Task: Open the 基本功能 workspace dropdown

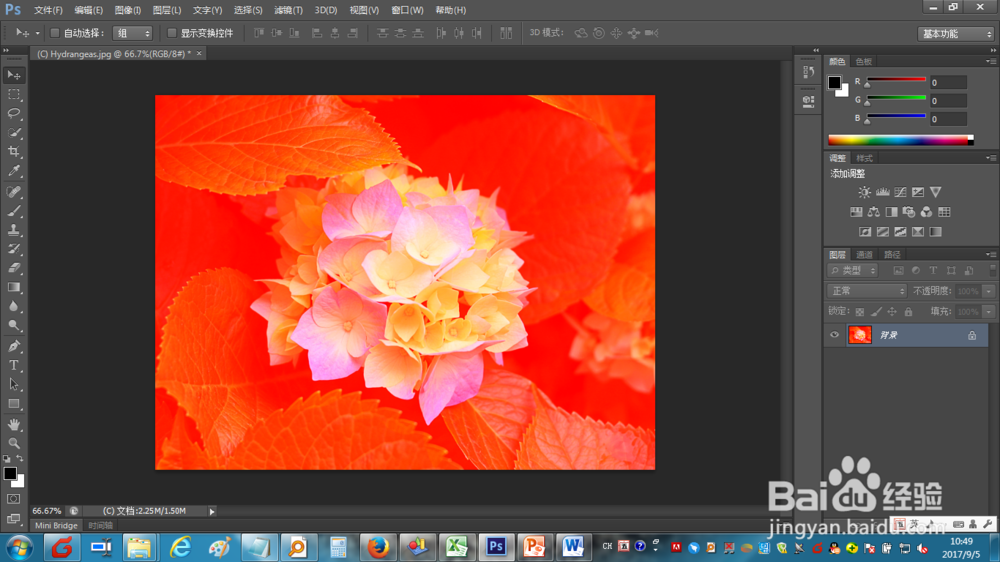Action: click(955, 34)
